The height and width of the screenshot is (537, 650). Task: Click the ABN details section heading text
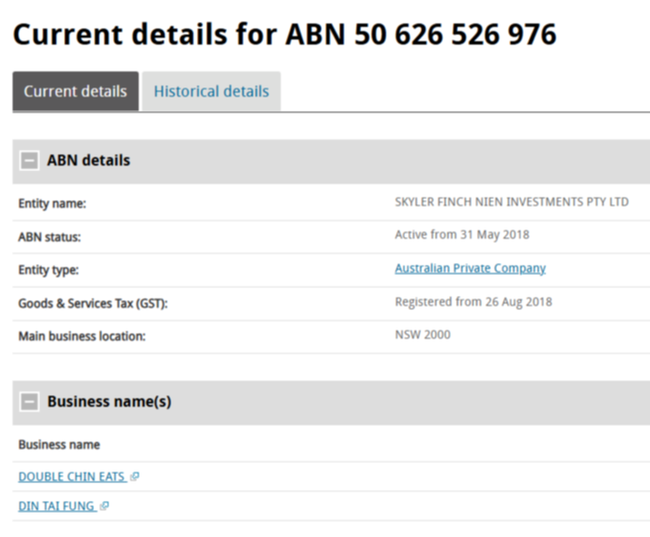coord(88,160)
